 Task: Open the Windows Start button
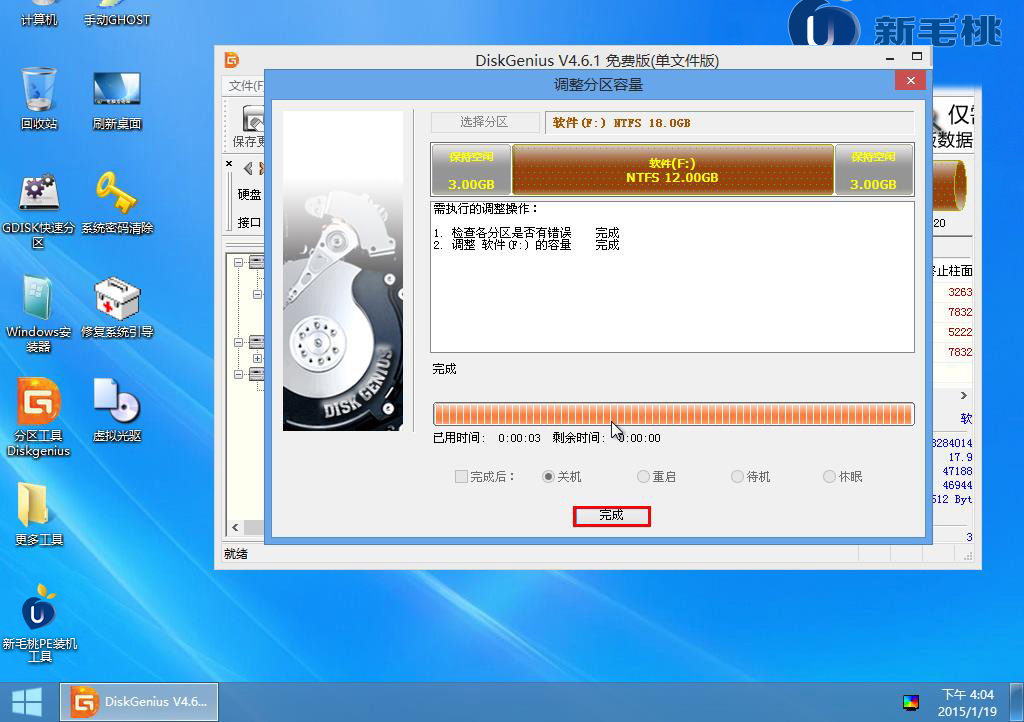[27, 702]
